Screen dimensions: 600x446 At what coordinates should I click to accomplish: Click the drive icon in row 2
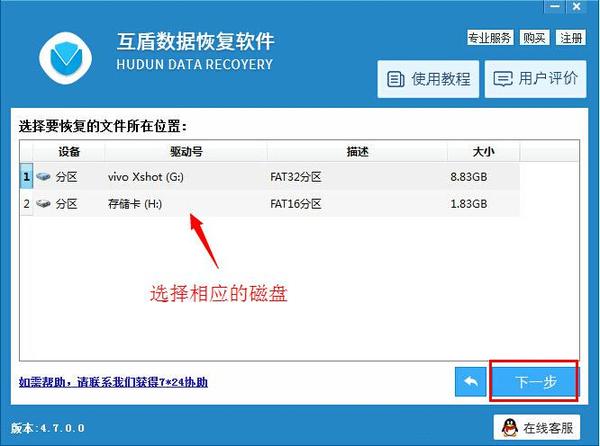pos(44,203)
